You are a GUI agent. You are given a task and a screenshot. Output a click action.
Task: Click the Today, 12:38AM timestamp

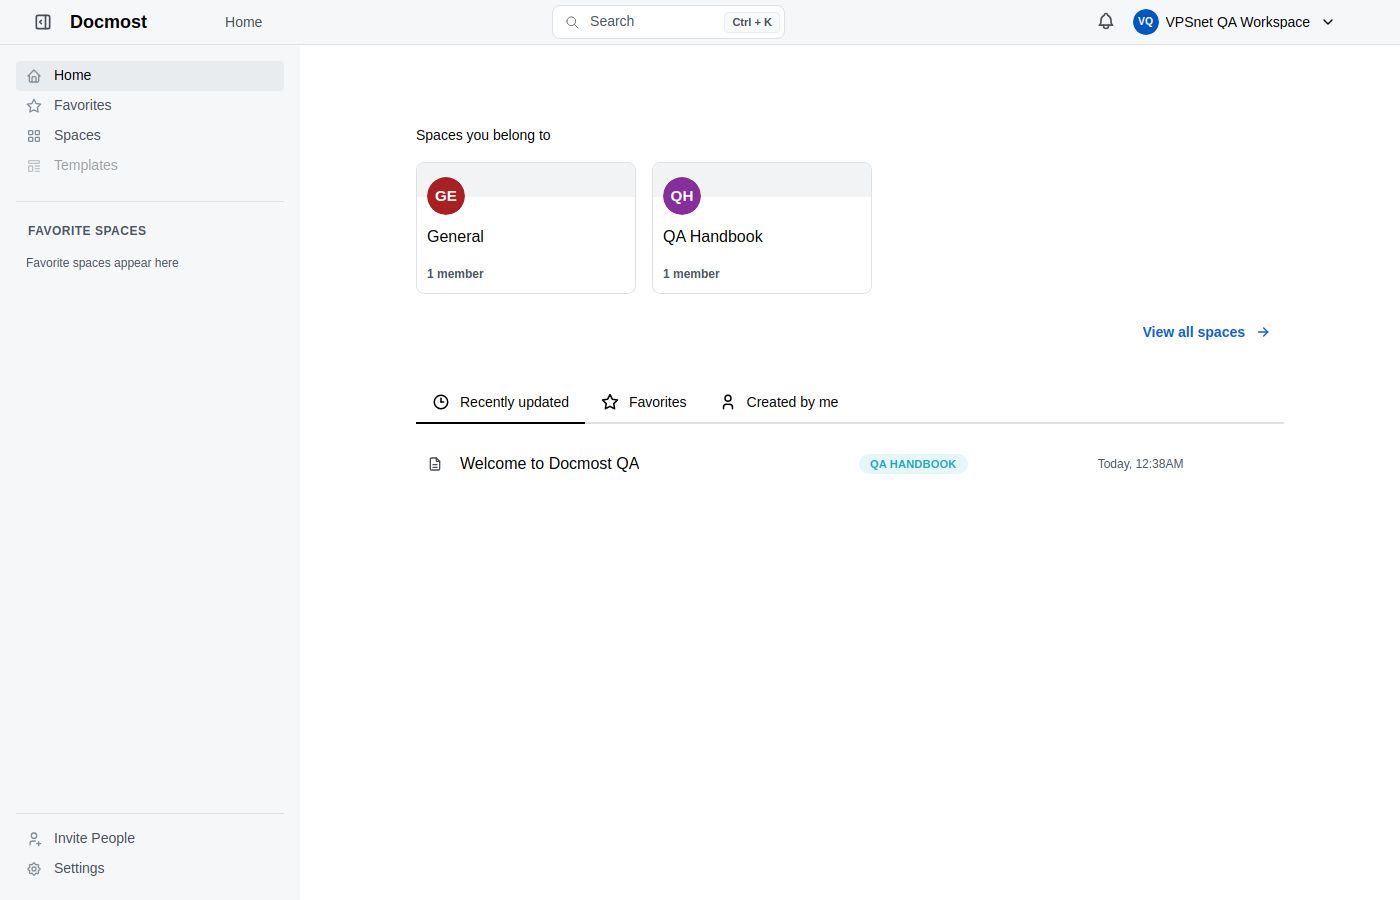coord(1140,464)
